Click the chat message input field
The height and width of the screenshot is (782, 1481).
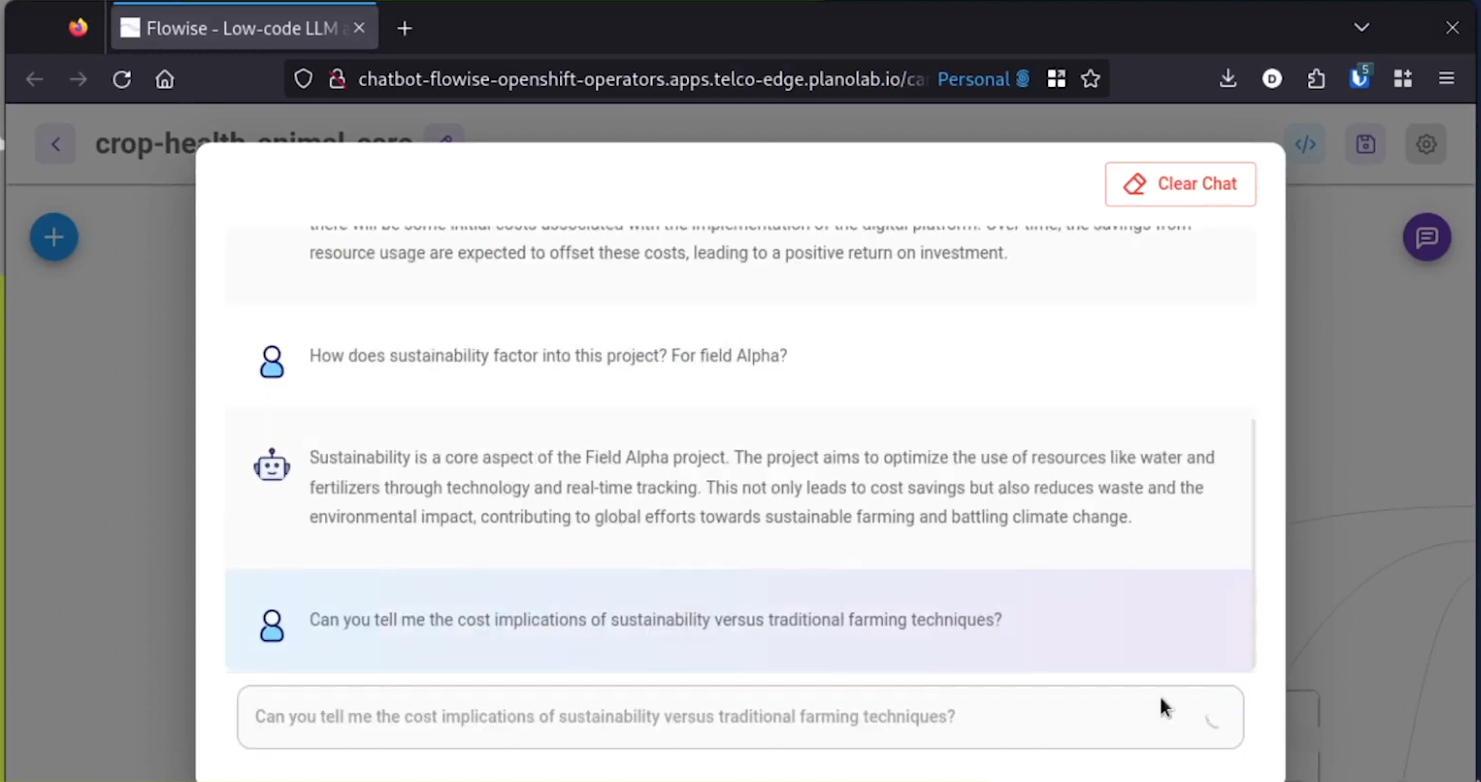click(x=700, y=717)
